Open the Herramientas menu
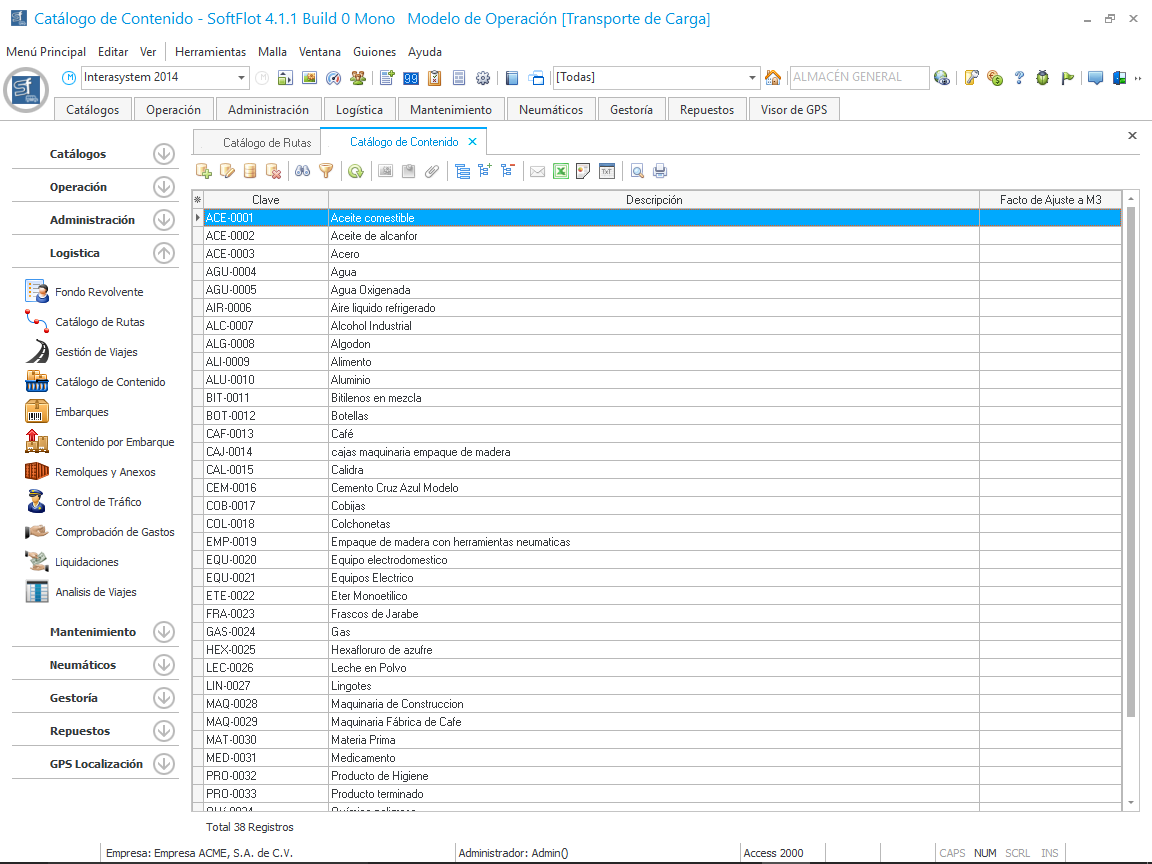 (x=210, y=52)
